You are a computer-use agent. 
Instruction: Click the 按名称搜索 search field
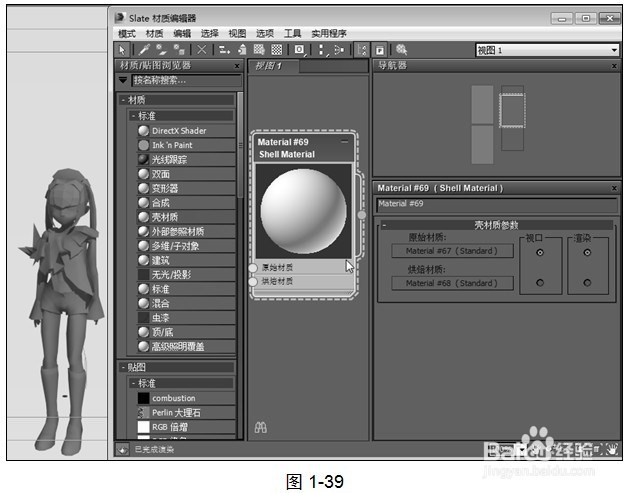[187, 80]
